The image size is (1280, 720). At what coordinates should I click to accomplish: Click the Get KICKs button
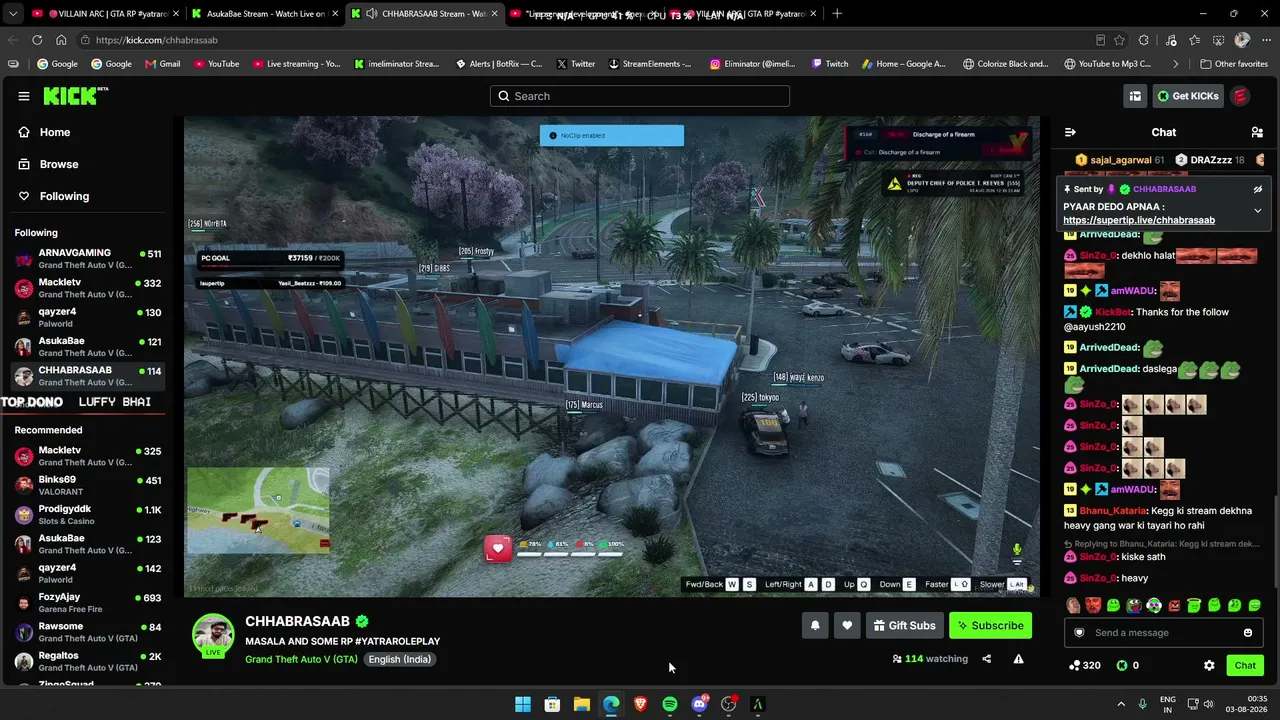tap(1188, 96)
